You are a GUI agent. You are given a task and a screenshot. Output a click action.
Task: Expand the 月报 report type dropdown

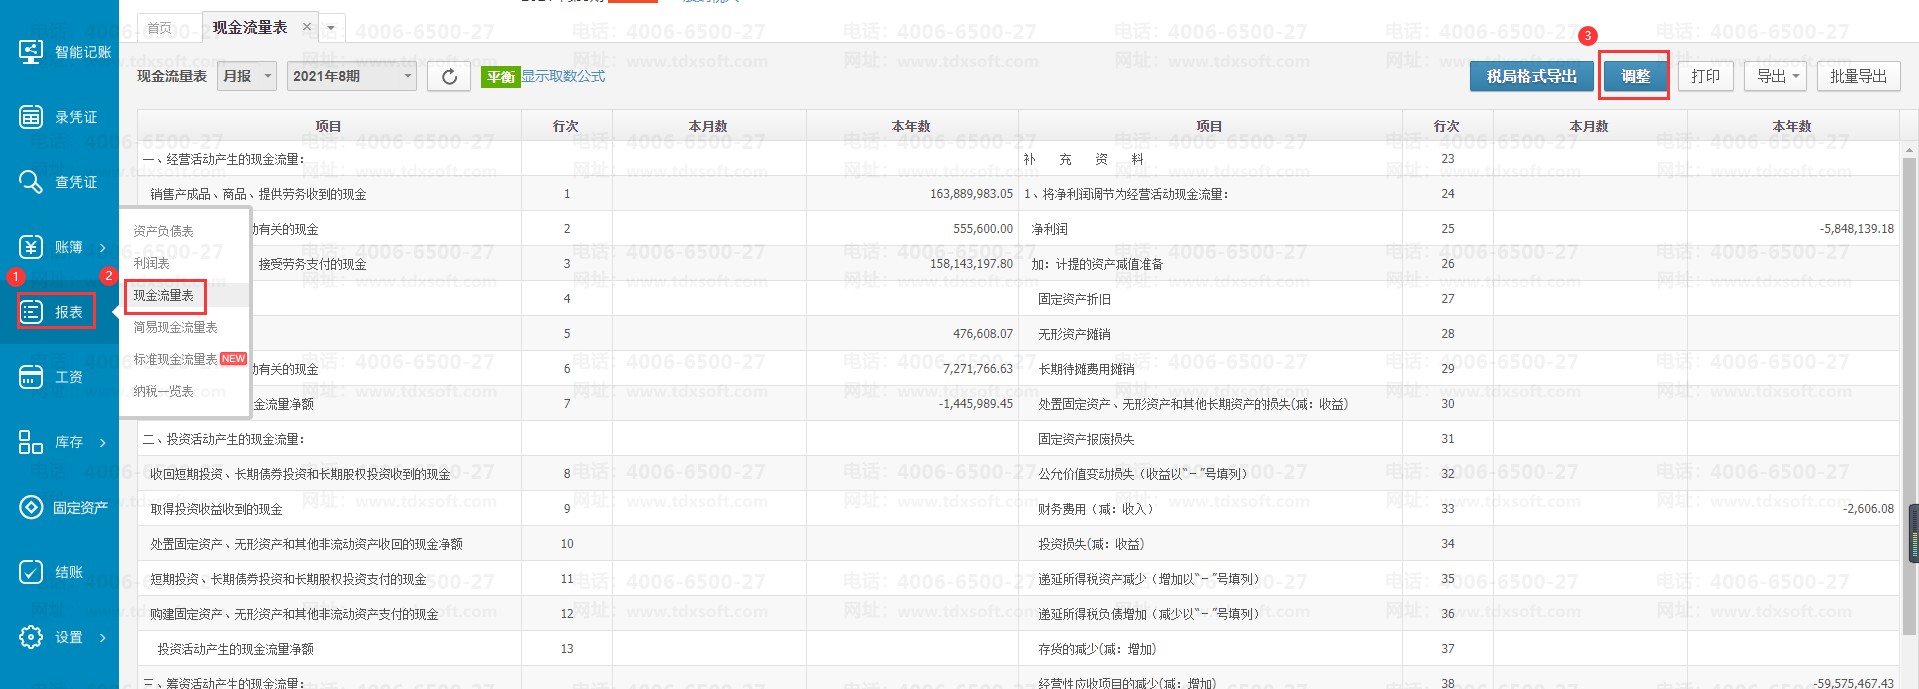tap(246, 76)
